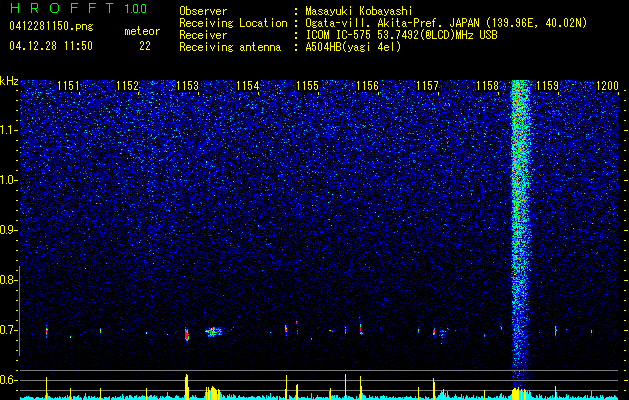Click the 0.7 kHz frequency axis label
629x400 pixels.
(8, 330)
